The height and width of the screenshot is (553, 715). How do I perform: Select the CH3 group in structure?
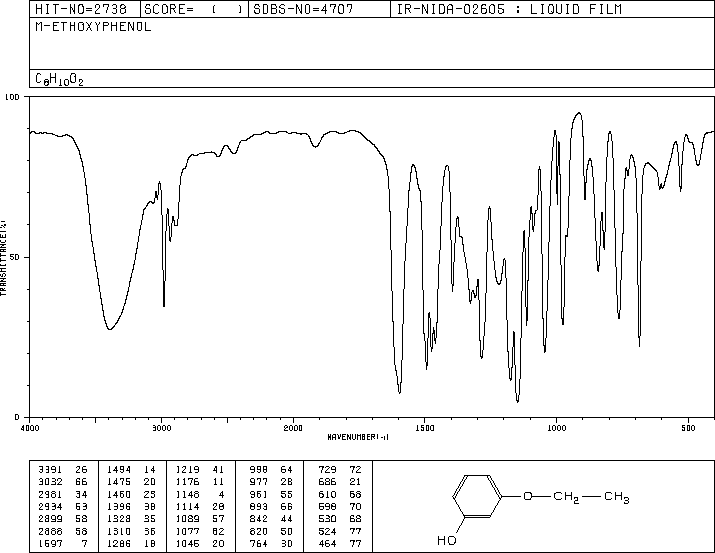(x=617, y=497)
